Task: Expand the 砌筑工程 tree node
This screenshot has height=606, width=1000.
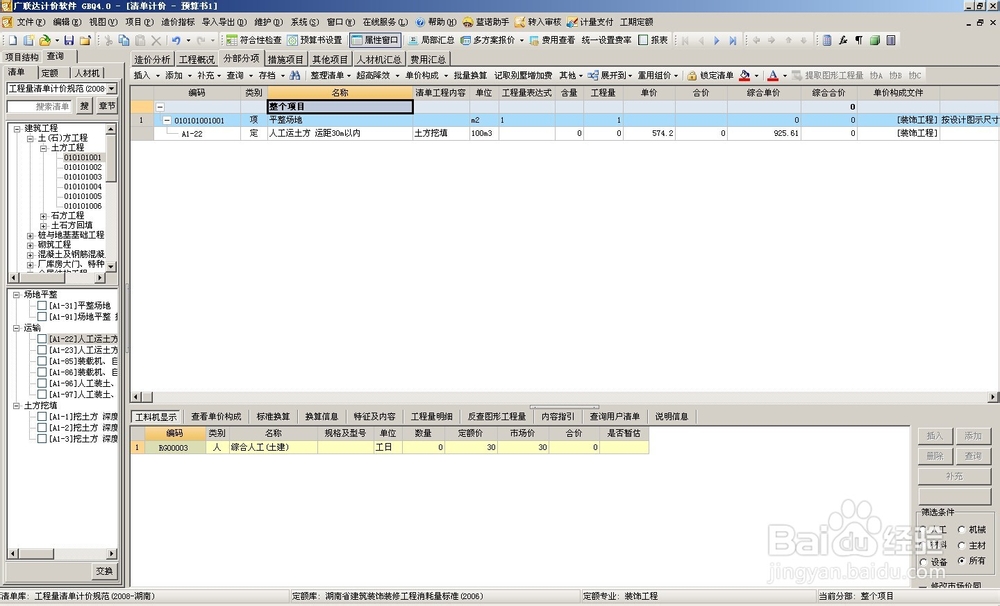Action: [x=30, y=245]
